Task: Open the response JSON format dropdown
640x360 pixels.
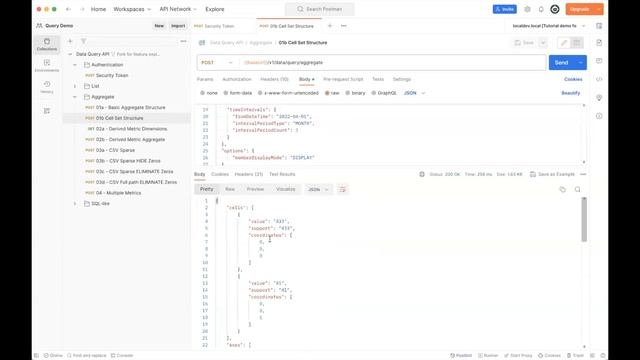Action: (x=318, y=189)
